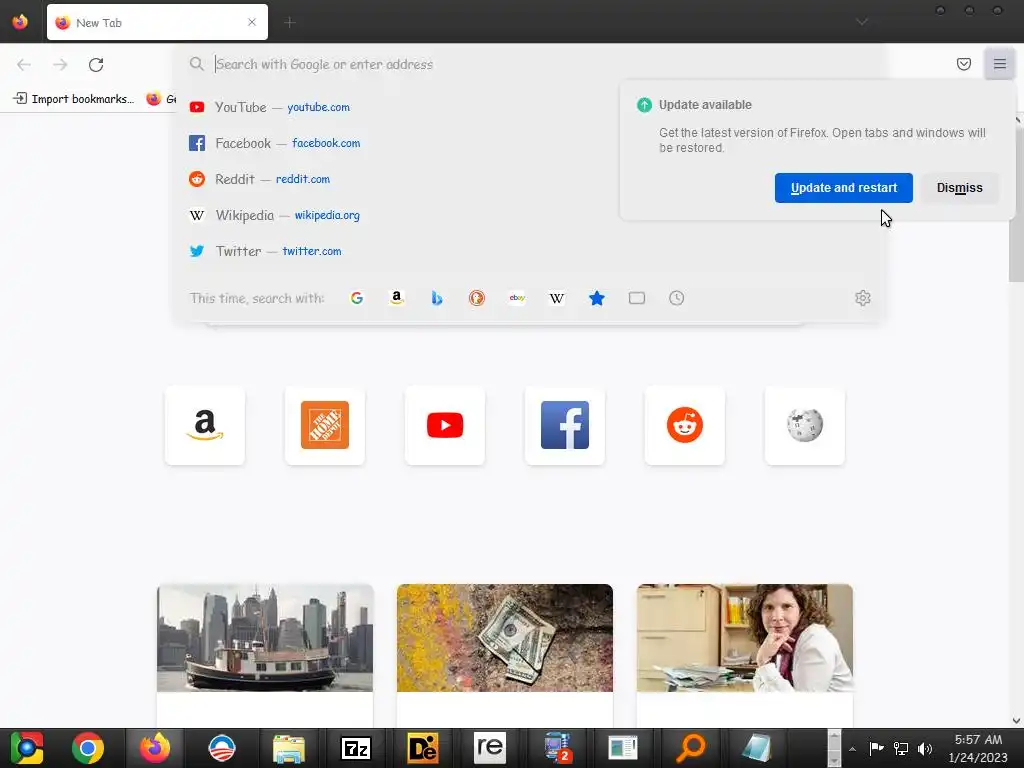
Task: Search this time with Amazon icon
Action: [x=396, y=298]
